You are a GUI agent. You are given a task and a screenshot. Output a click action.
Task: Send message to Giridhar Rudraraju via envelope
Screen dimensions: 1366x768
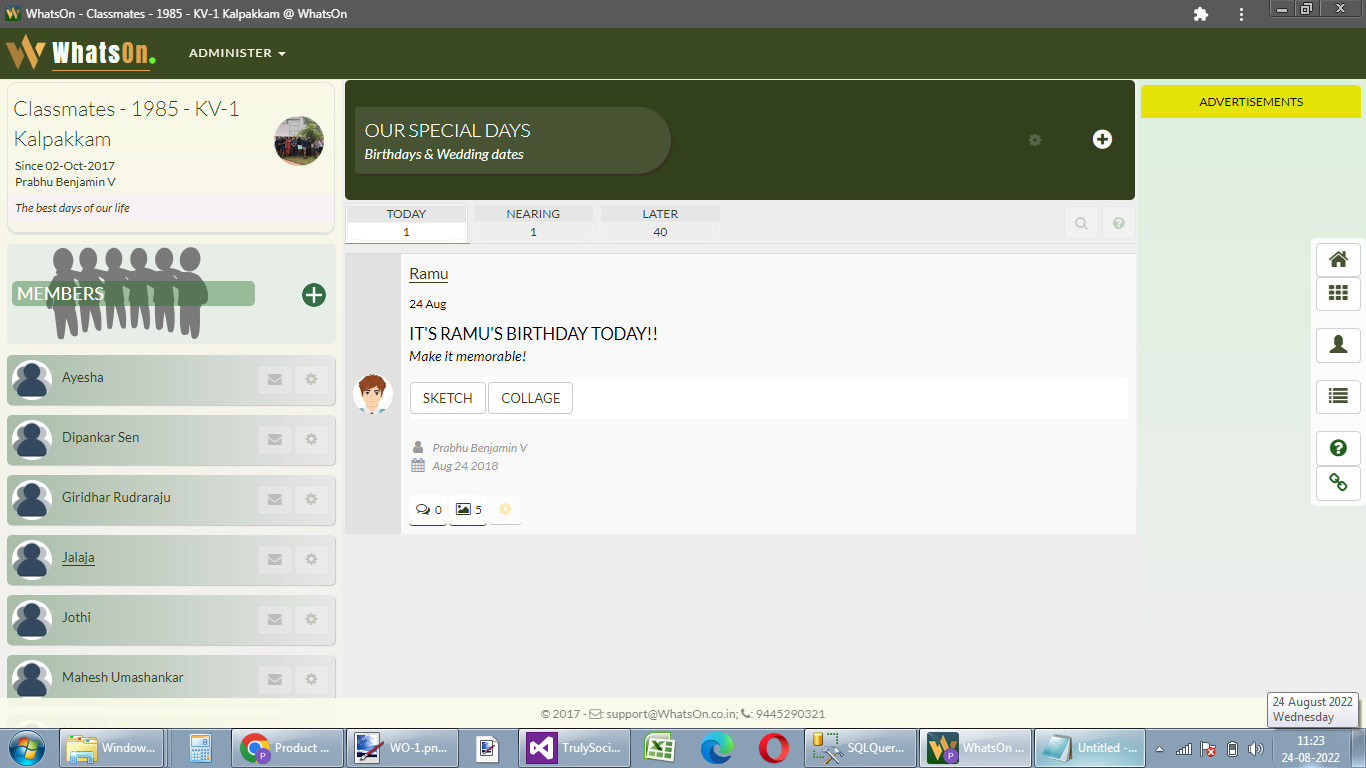coord(274,499)
